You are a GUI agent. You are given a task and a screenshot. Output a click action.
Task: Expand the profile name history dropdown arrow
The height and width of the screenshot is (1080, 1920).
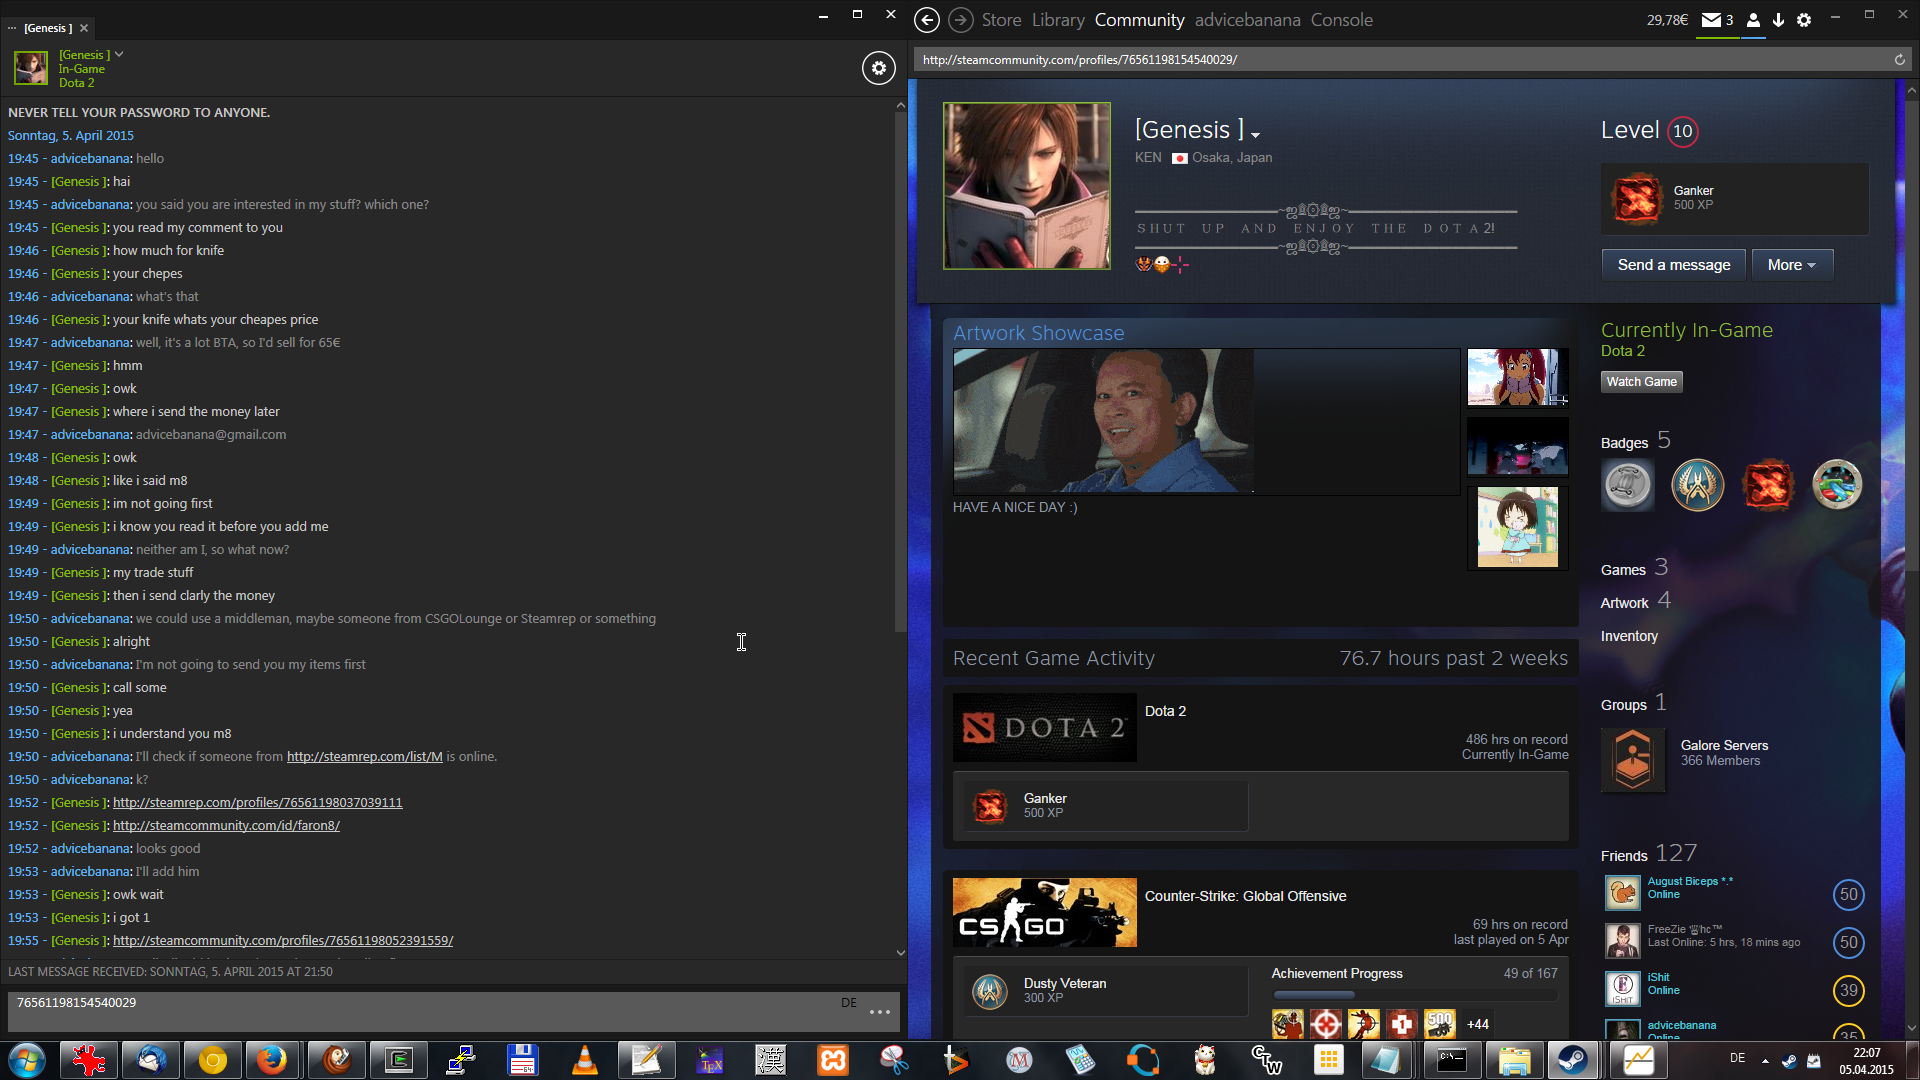coord(1255,135)
